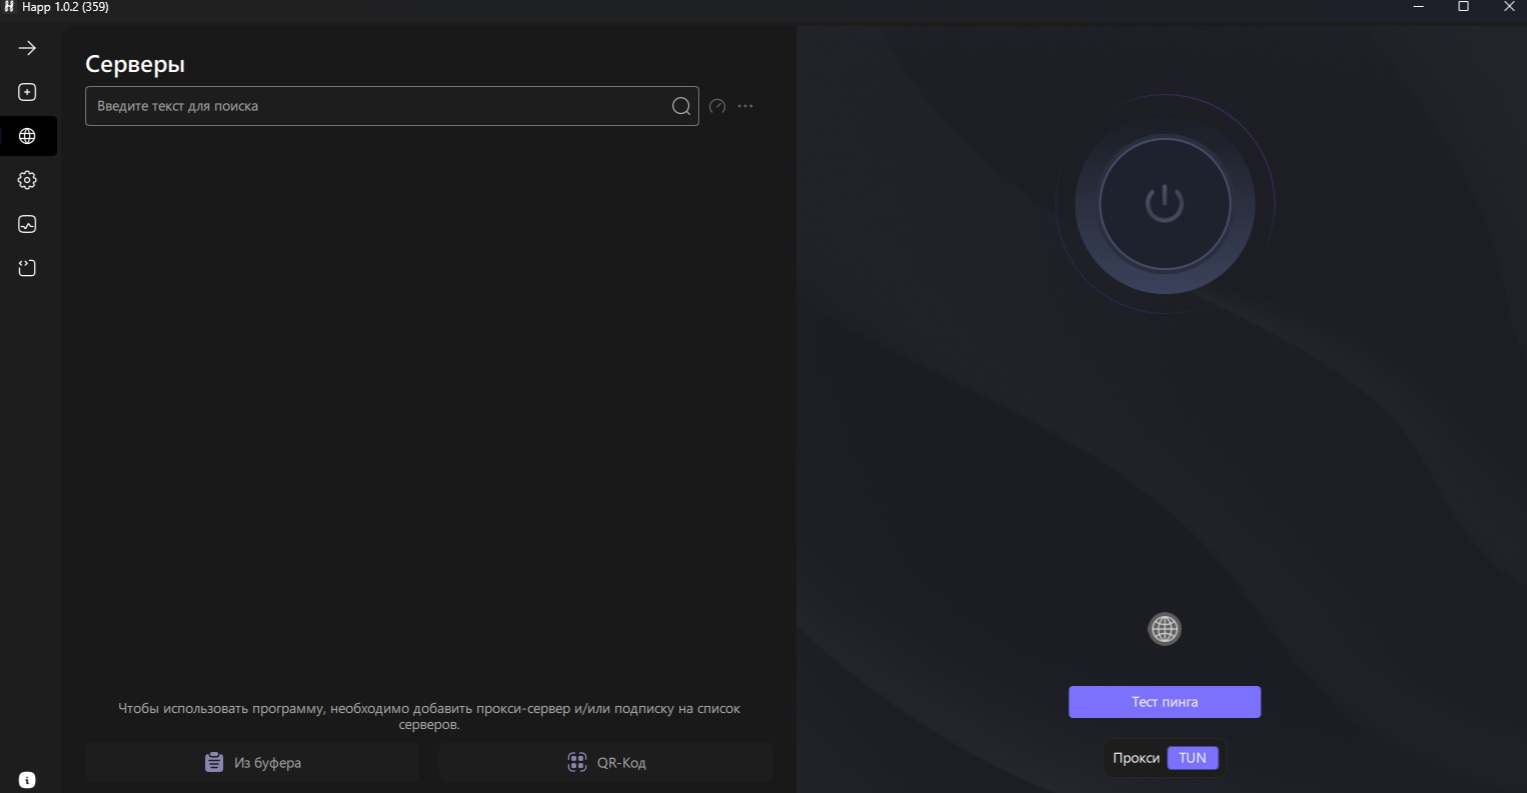Click the speedometer icon next to search
The width and height of the screenshot is (1527, 793).
click(717, 106)
